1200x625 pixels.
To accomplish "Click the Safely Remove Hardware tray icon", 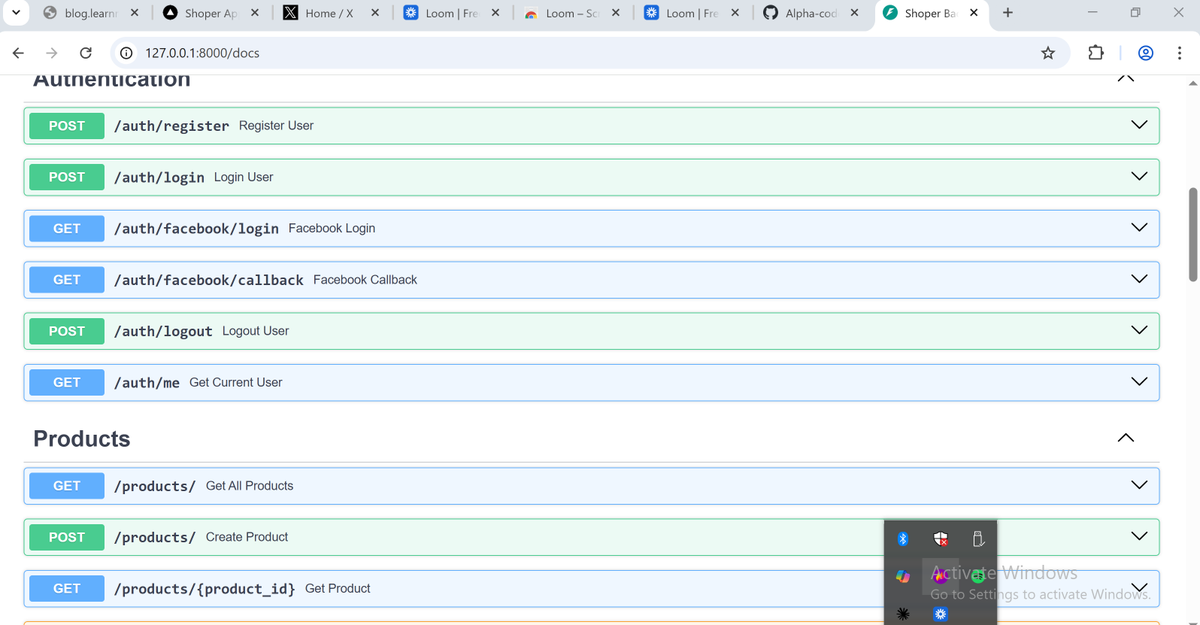I will (x=977, y=539).
